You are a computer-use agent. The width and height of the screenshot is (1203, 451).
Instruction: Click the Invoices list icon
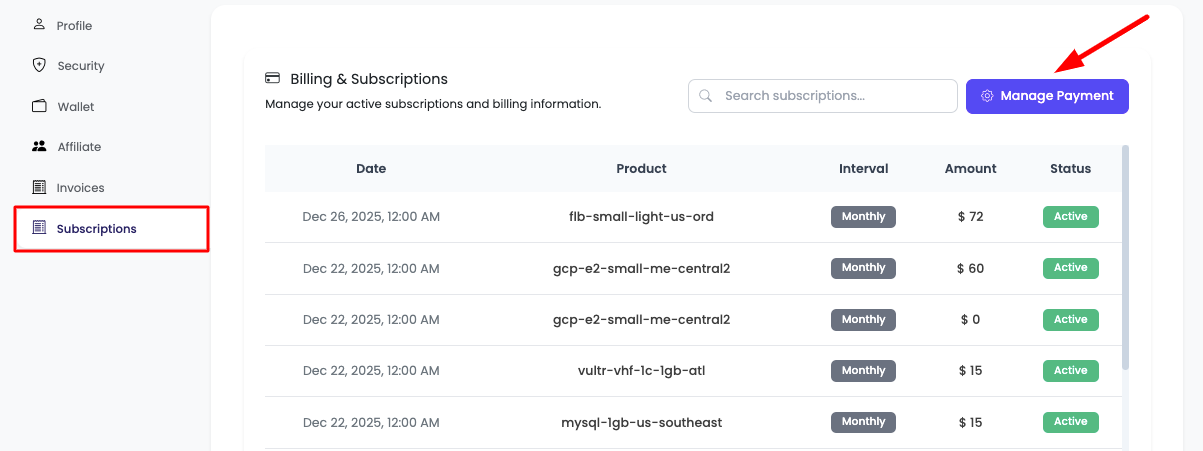pyautogui.click(x=39, y=187)
